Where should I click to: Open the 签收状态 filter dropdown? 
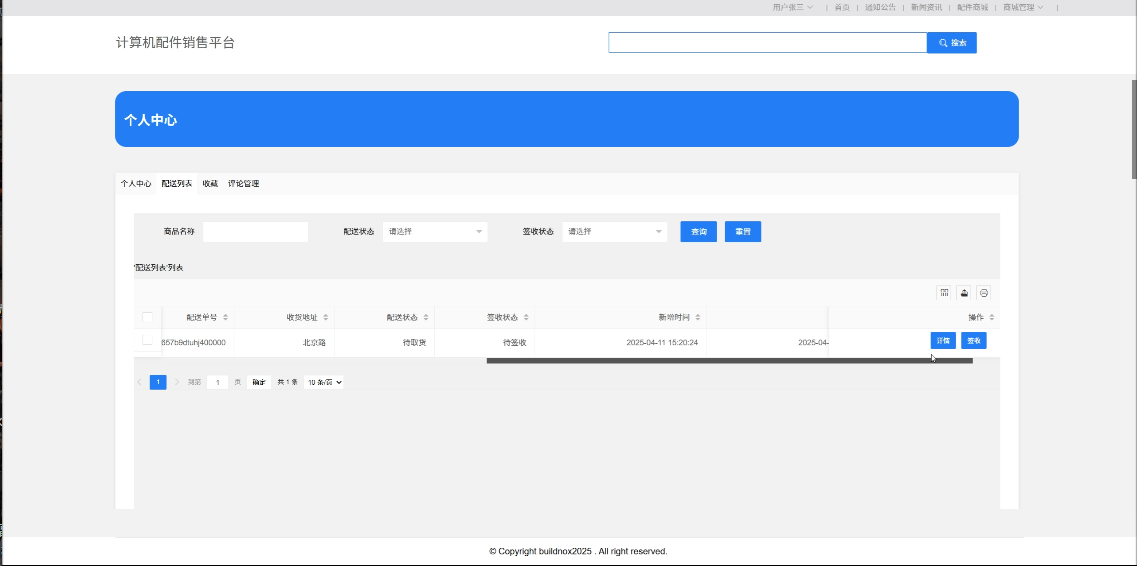click(x=615, y=232)
